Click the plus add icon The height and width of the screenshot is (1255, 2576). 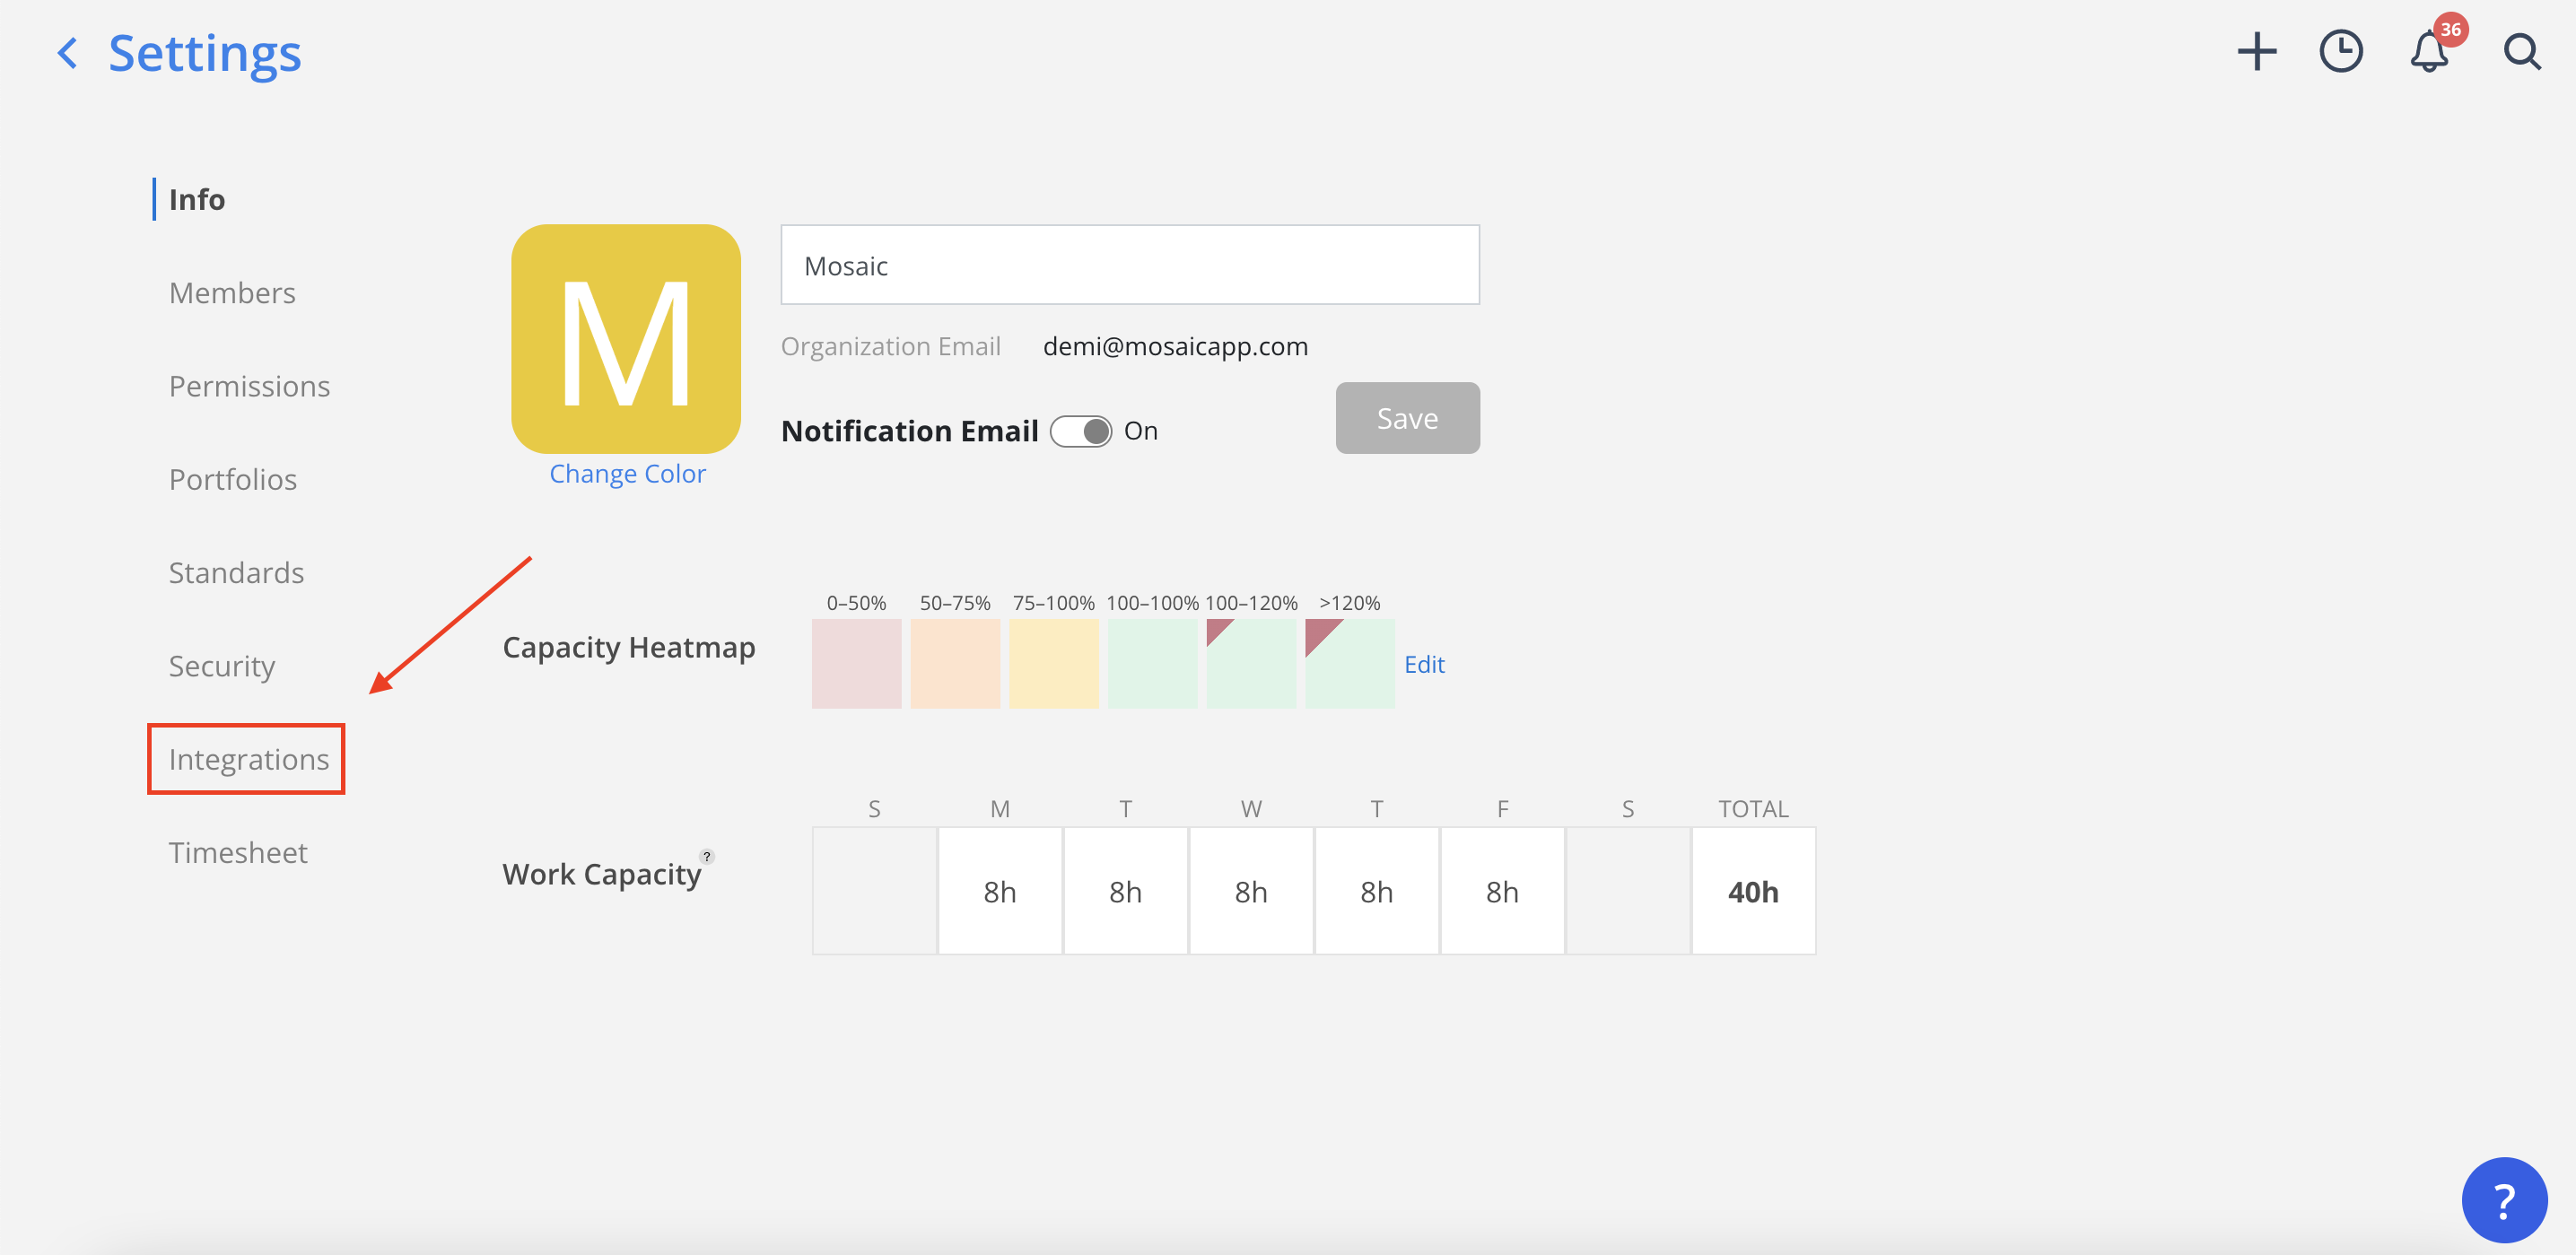[x=2256, y=52]
